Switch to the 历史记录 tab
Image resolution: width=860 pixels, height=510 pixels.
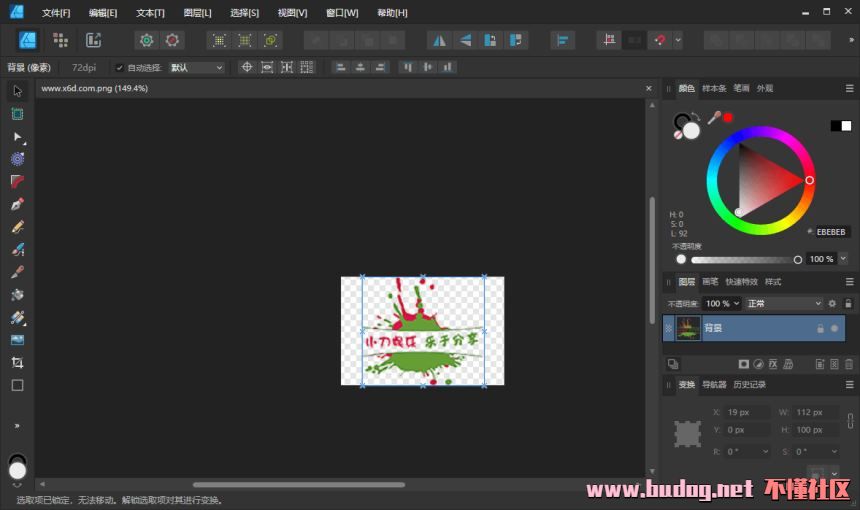(x=749, y=385)
